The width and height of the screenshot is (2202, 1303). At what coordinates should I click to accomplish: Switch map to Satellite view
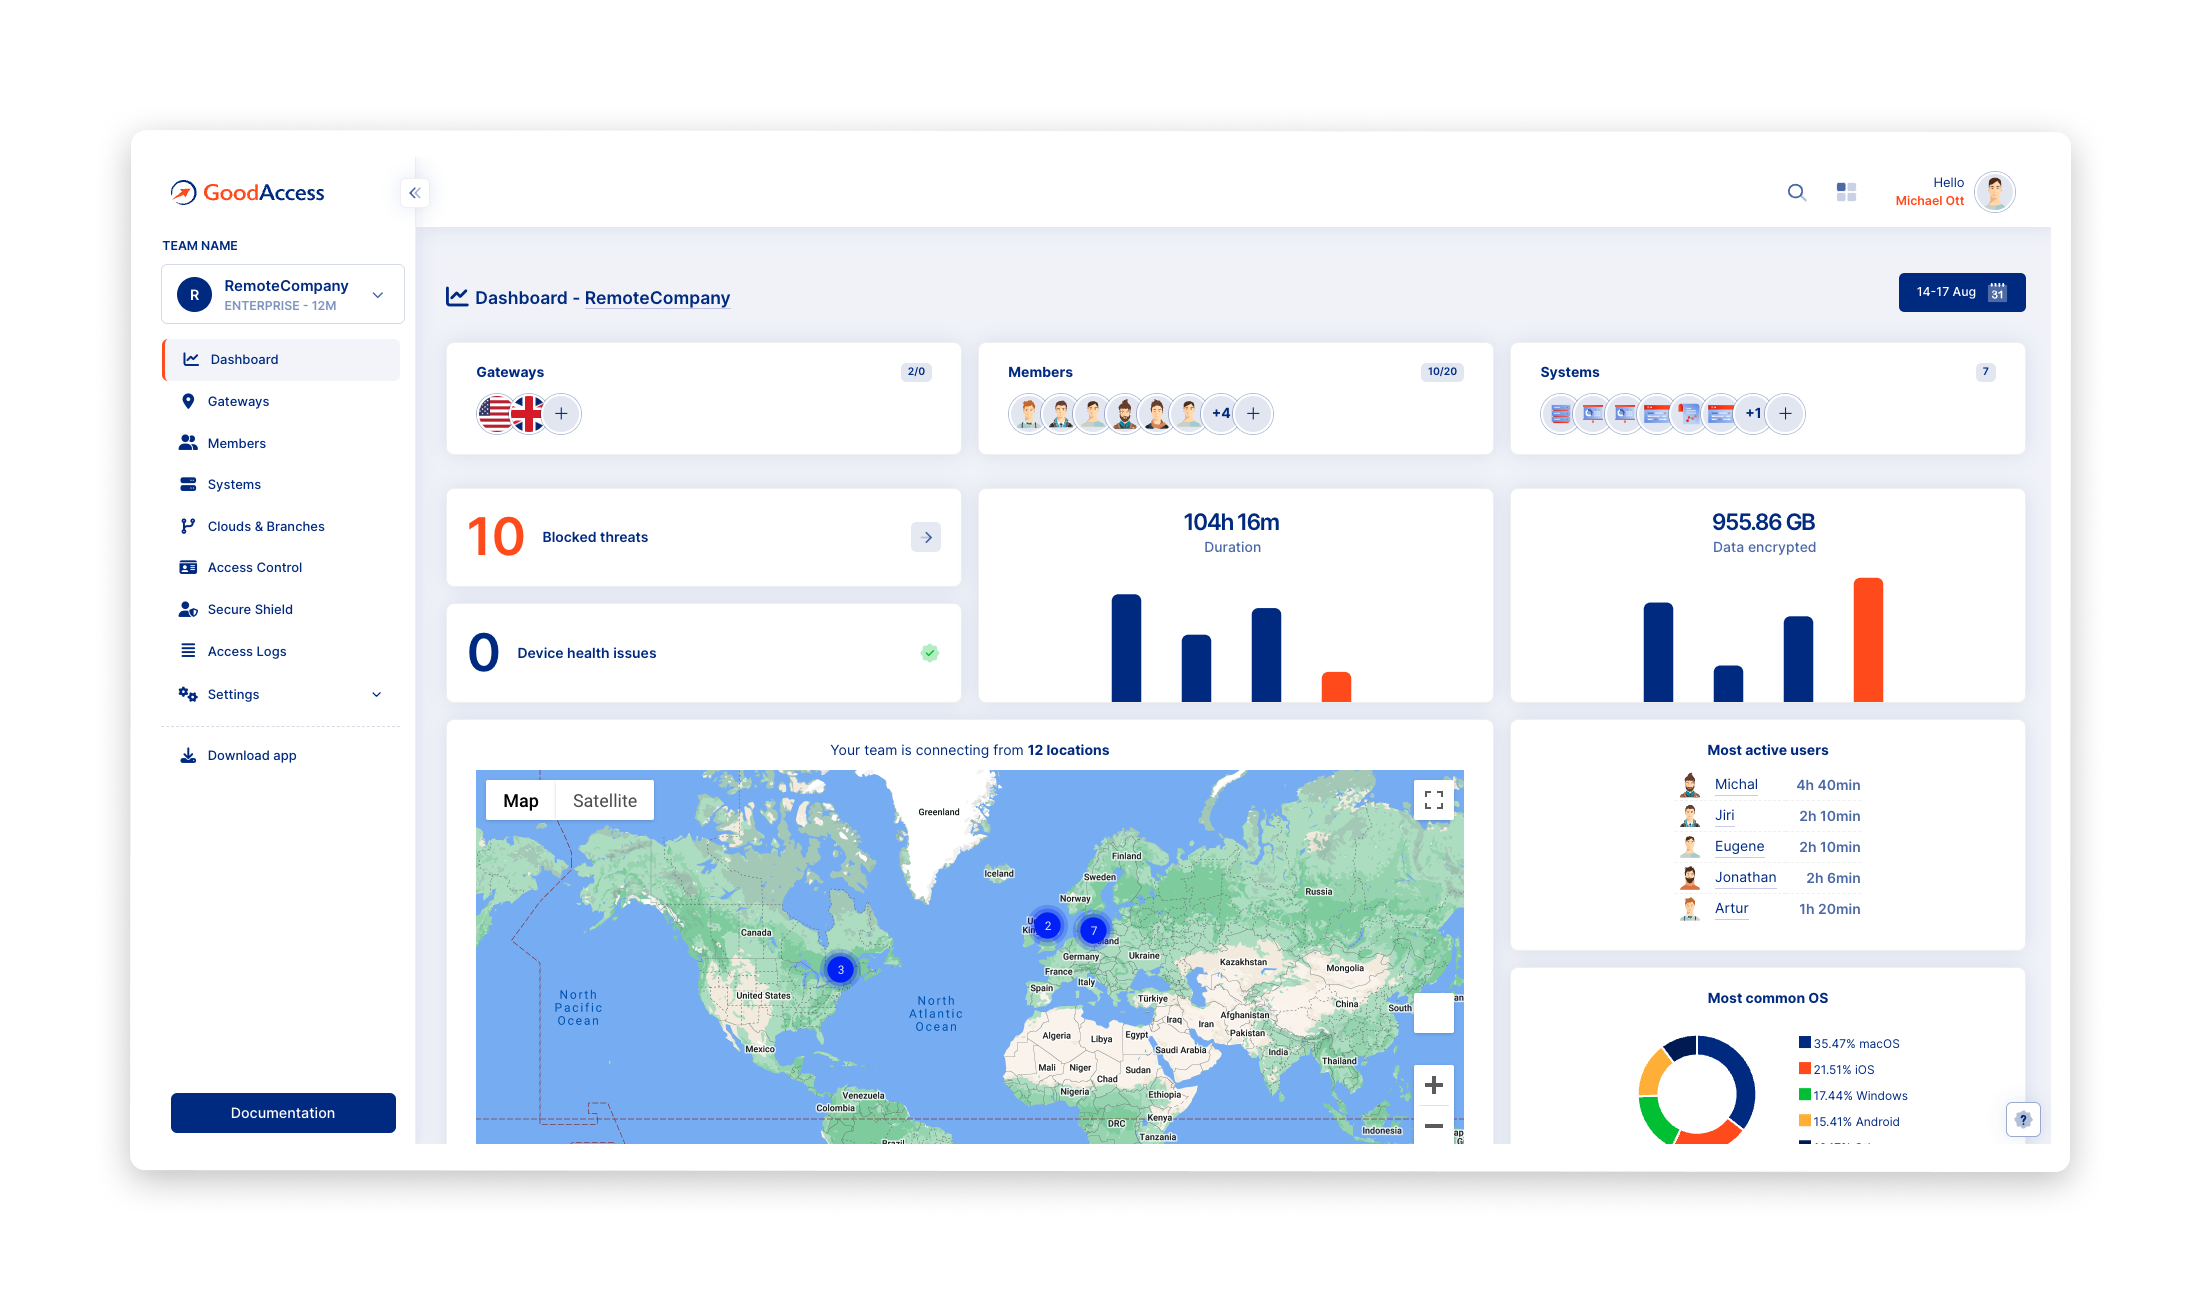(x=604, y=801)
